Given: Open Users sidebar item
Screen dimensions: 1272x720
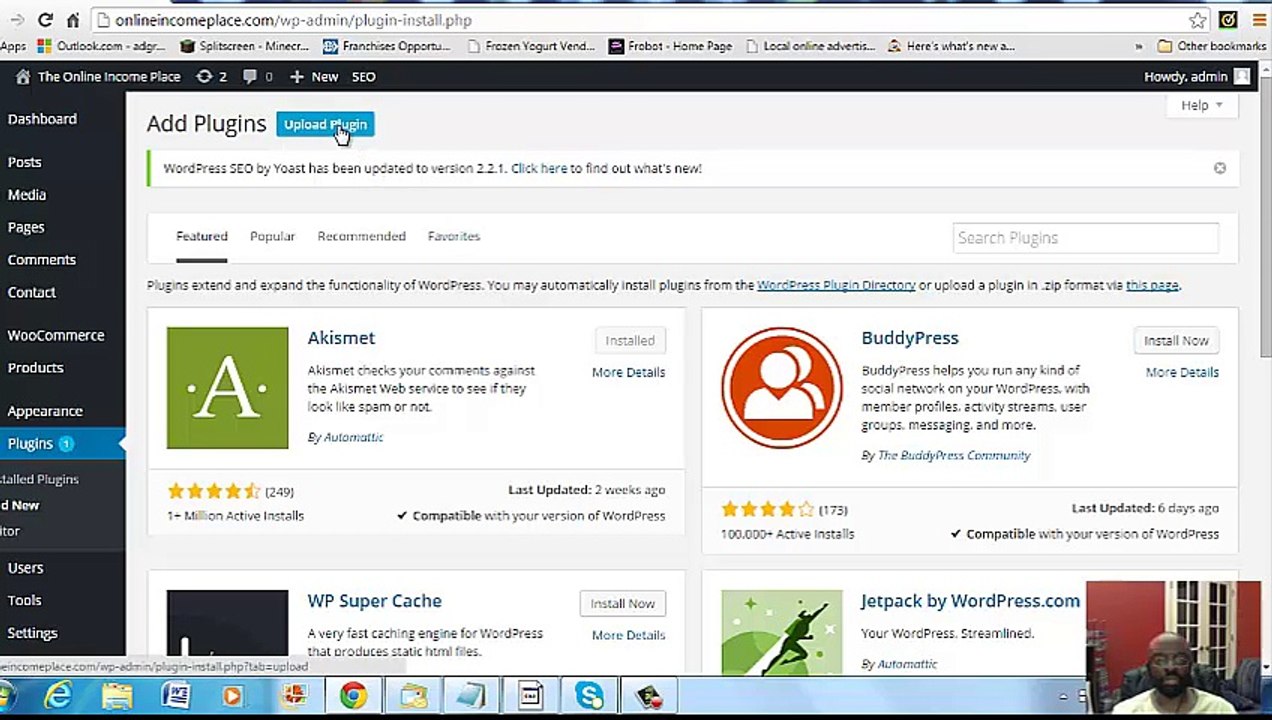Looking at the screenshot, I should pyautogui.click(x=26, y=568).
